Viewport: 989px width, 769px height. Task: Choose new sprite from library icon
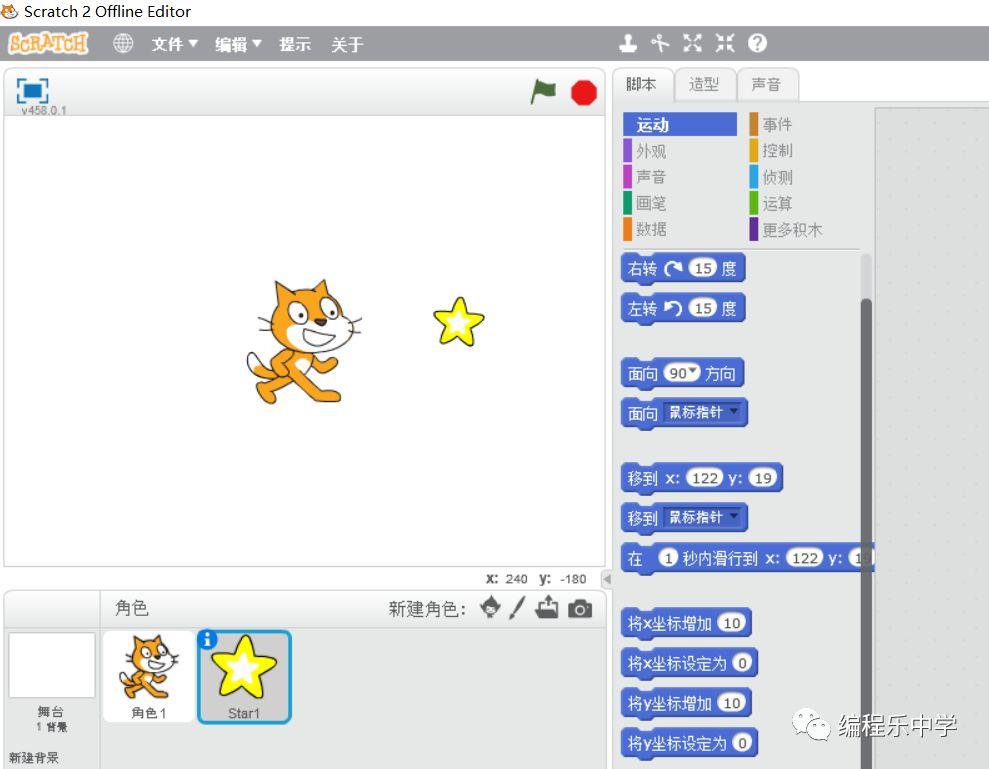(x=490, y=608)
